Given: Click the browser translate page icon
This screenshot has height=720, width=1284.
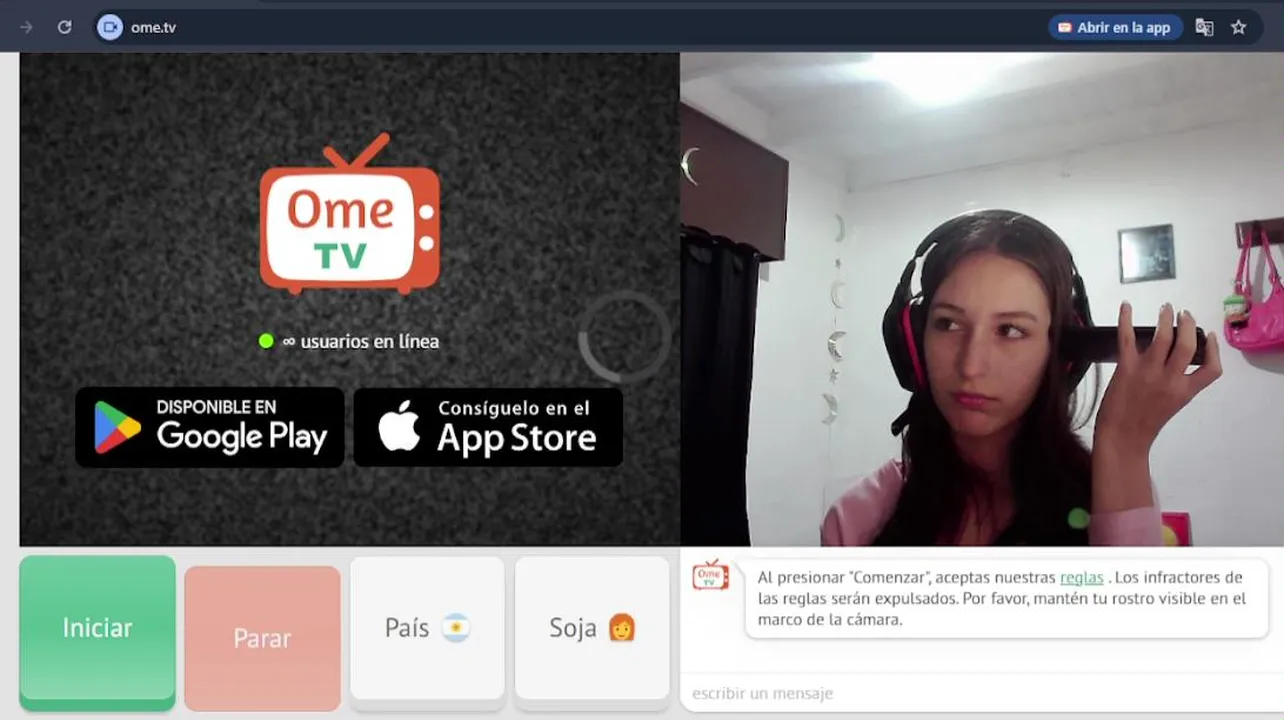Looking at the screenshot, I should tap(1204, 27).
